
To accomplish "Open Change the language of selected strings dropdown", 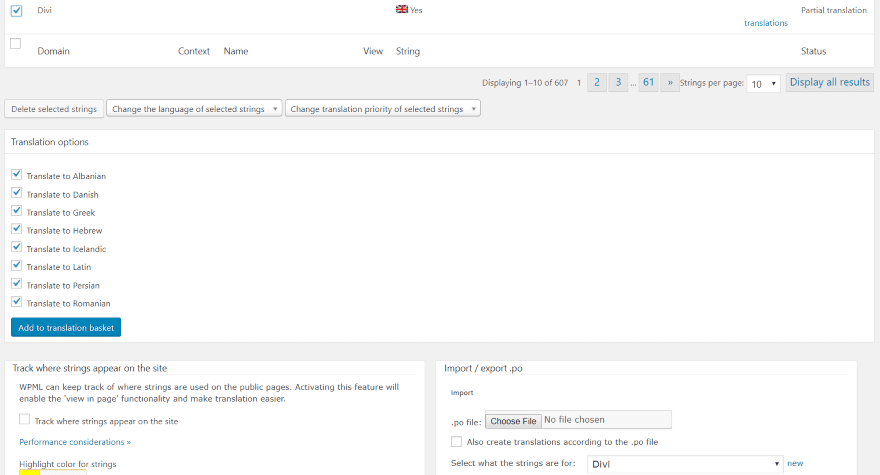I will pyautogui.click(x=194, y=108).
